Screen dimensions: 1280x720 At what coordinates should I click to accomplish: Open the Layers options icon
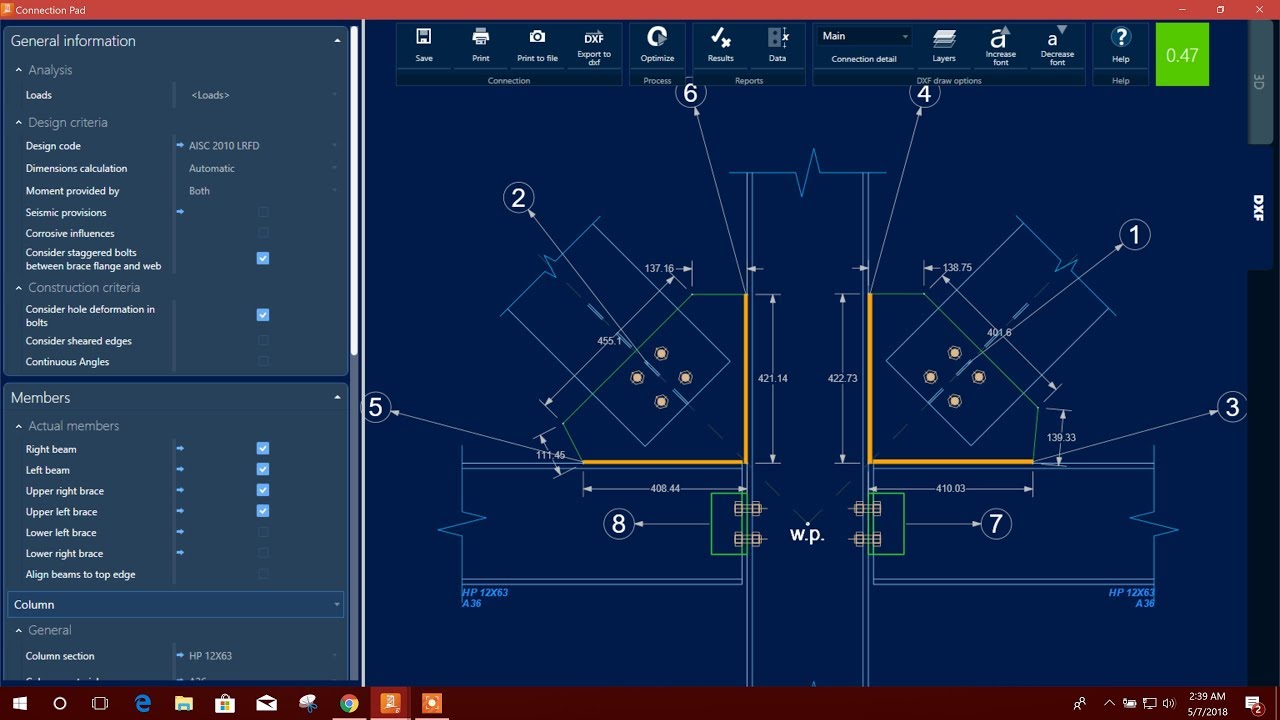[x=943, y=41]
